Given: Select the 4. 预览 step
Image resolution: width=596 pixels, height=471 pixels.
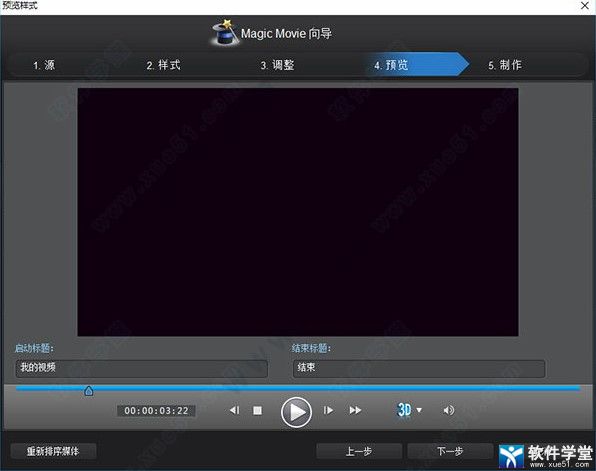Looking at the screenshot, I should [391, 65].
